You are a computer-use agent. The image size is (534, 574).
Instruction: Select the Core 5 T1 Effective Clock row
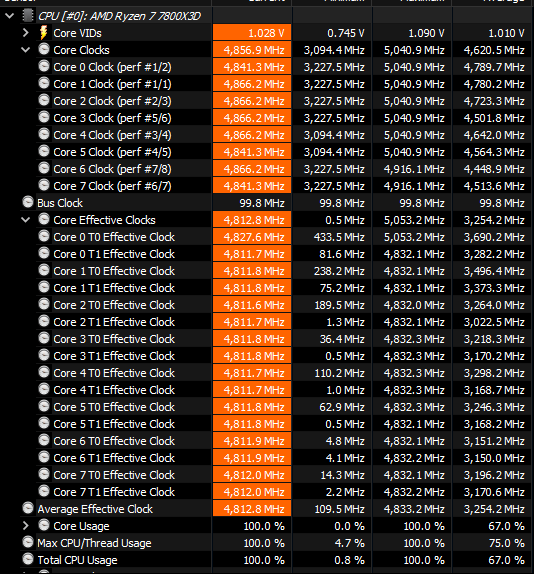pyautogui.click(x=114, y=424)
